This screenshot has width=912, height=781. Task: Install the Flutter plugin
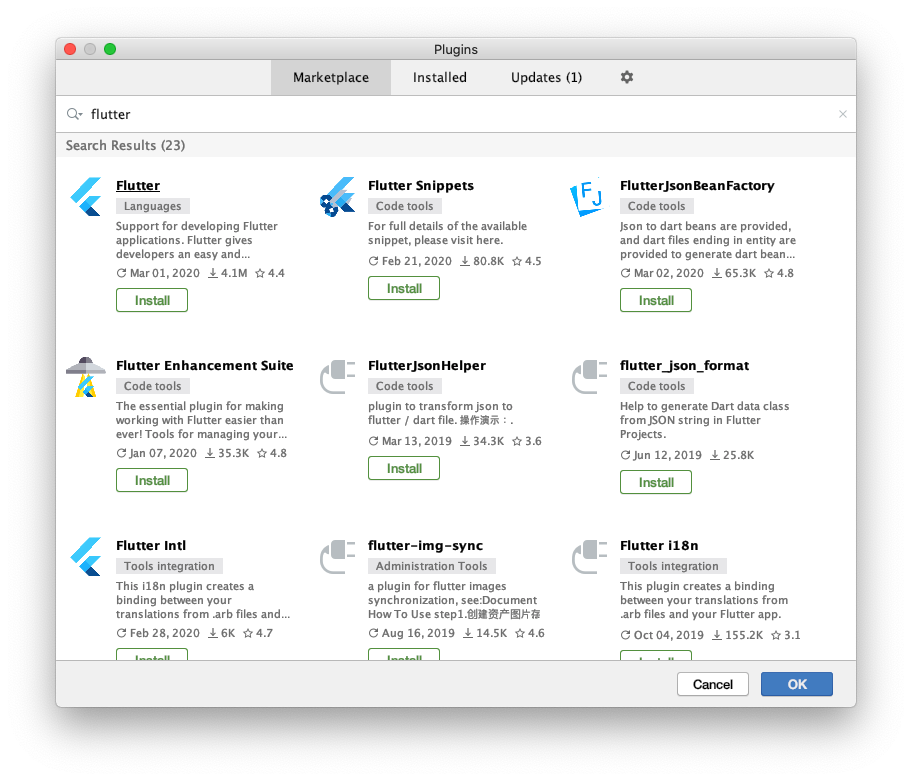152,300
